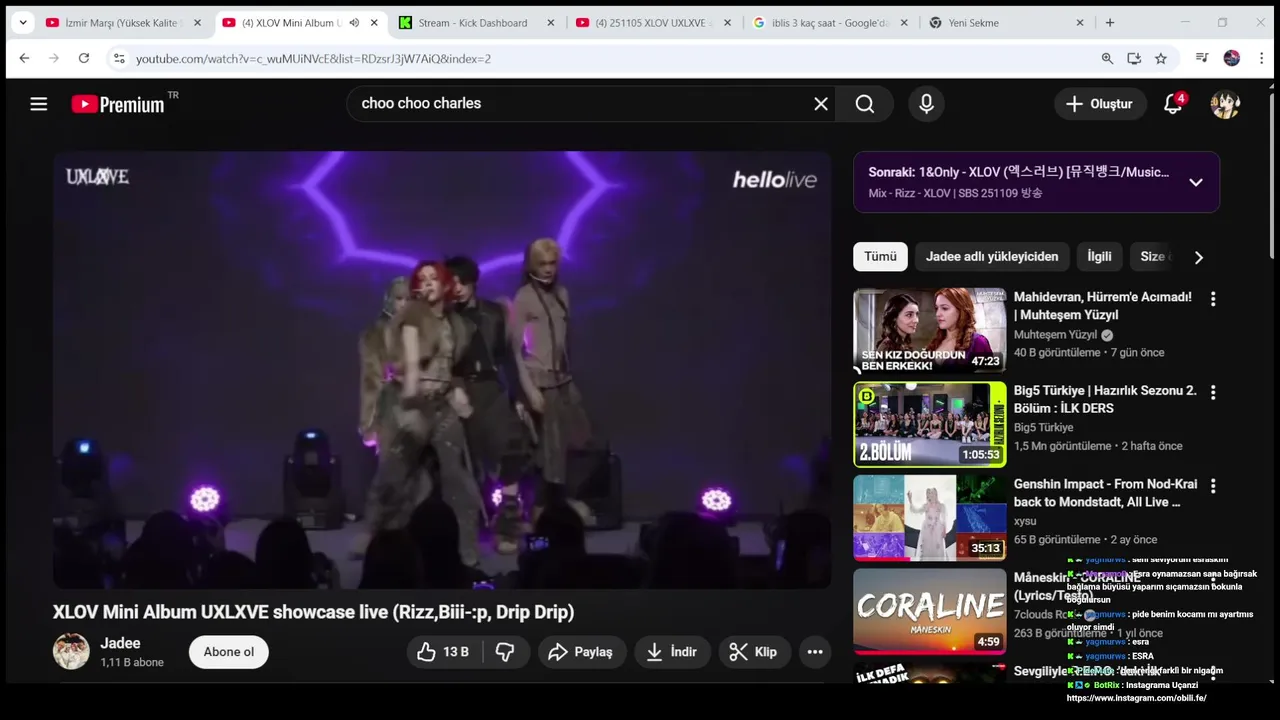The image size is (1280, 720).
Task: Switch to 251105 XLOV UXLXVE tab
Action: click(654, 22)
